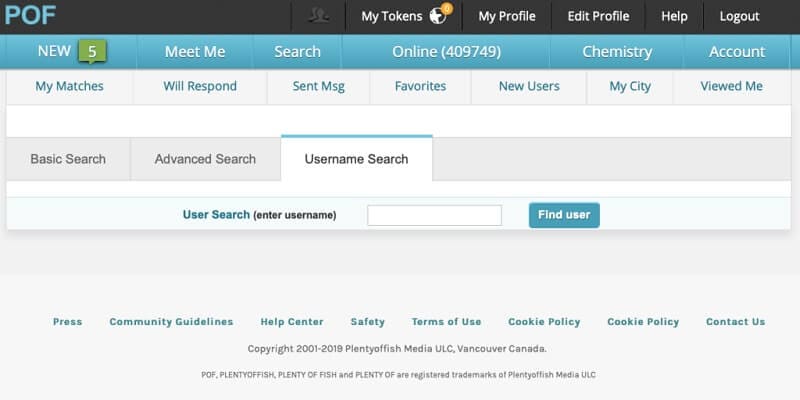This screenshot has width=800, height=400.
Task: View My Matches
Action: [x=69, y=86]
